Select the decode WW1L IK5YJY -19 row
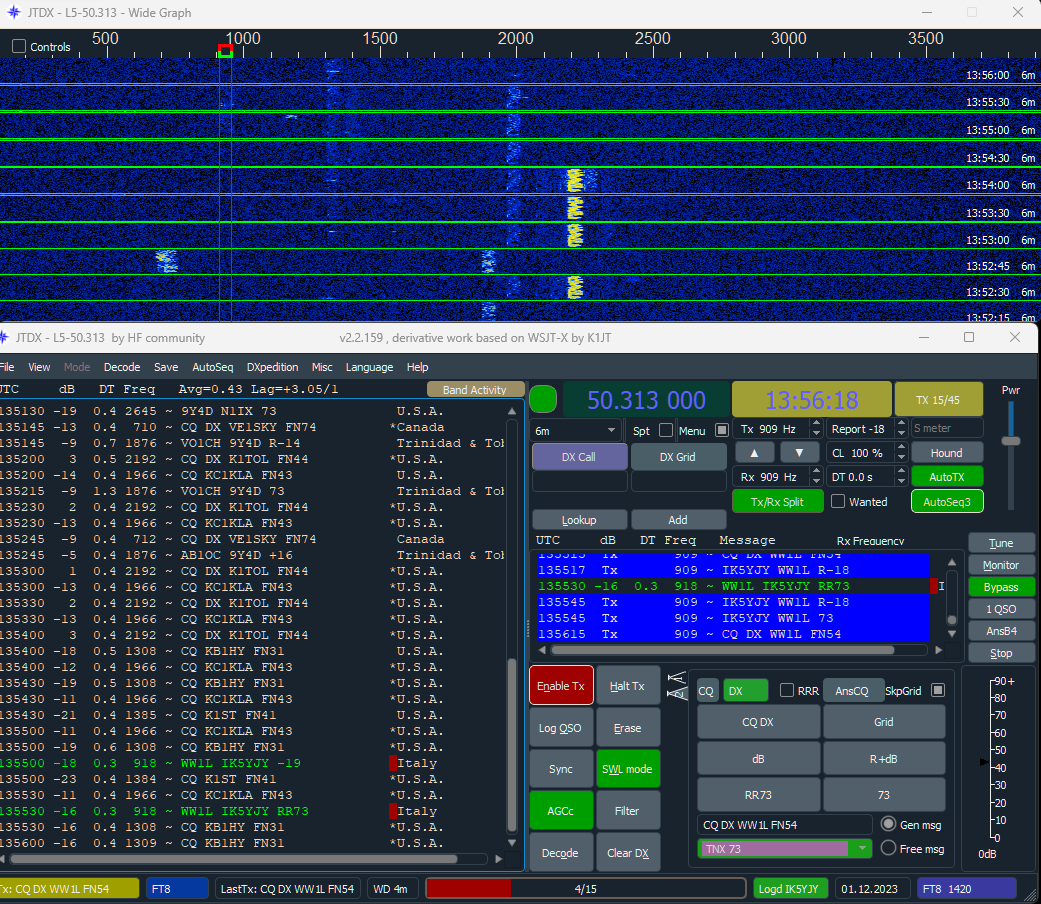The image size is (1041, 904). tap(252, 763)
